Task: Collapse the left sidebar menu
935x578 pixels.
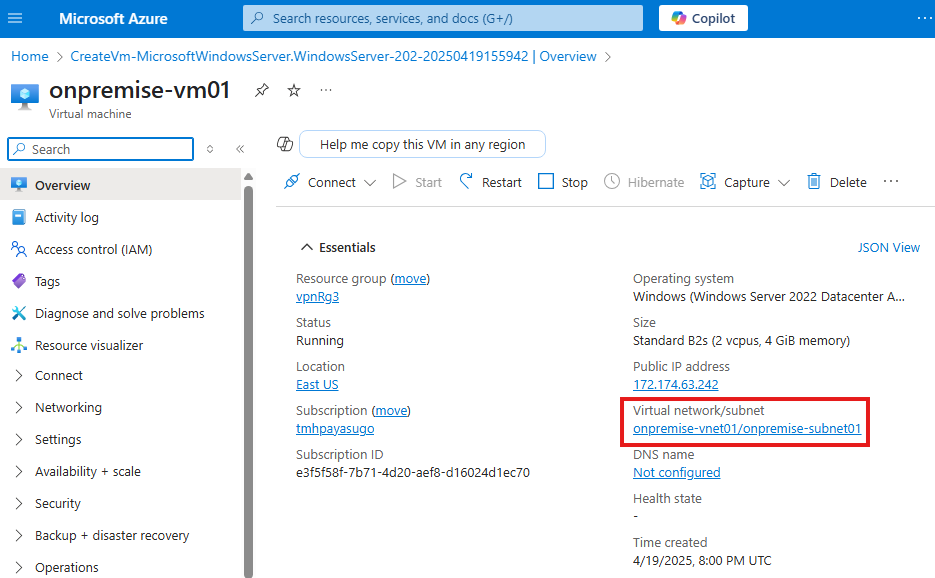Action: pos(240,149)
